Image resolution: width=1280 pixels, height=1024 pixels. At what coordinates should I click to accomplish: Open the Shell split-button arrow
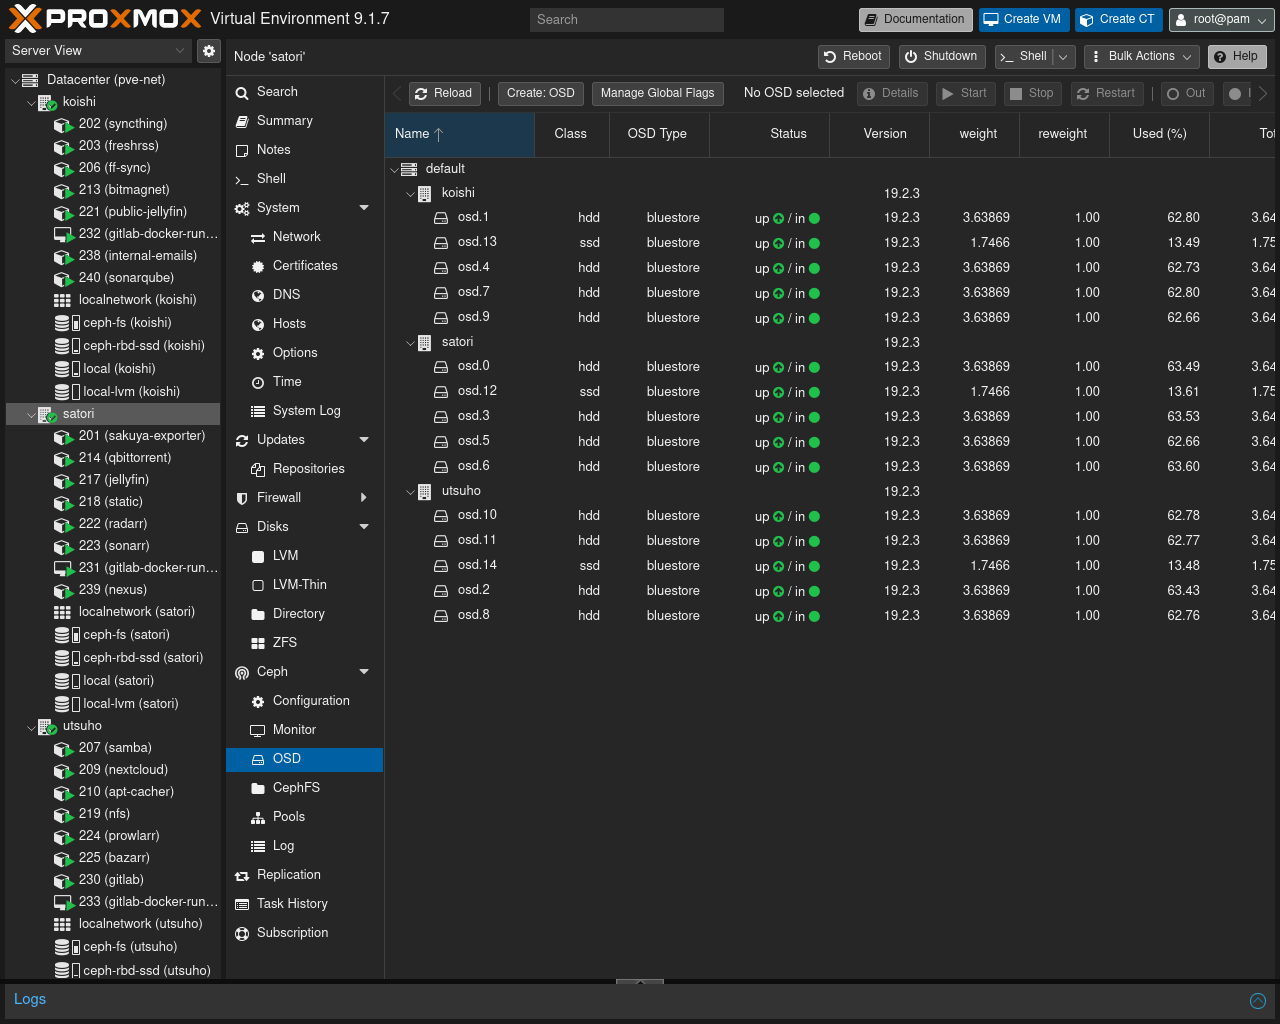[x=1064, y=57]
